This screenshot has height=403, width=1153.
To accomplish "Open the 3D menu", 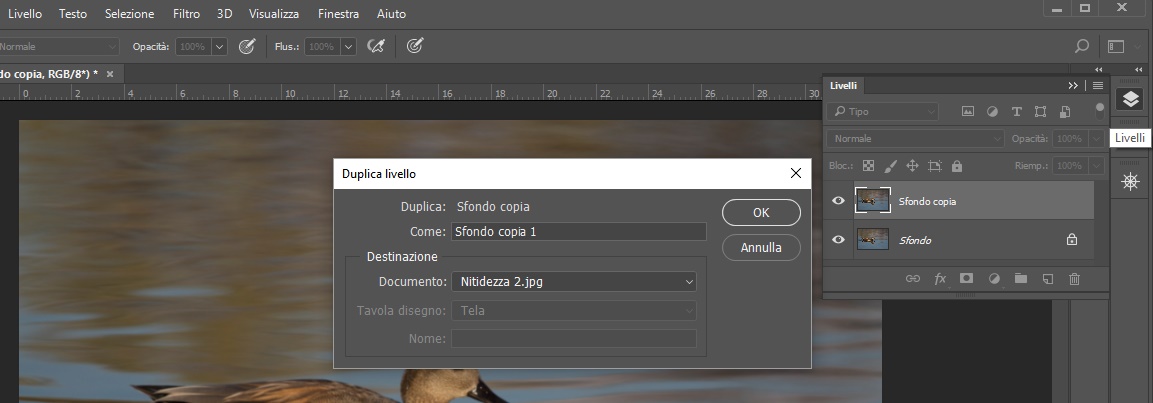I will click(225, 14).
